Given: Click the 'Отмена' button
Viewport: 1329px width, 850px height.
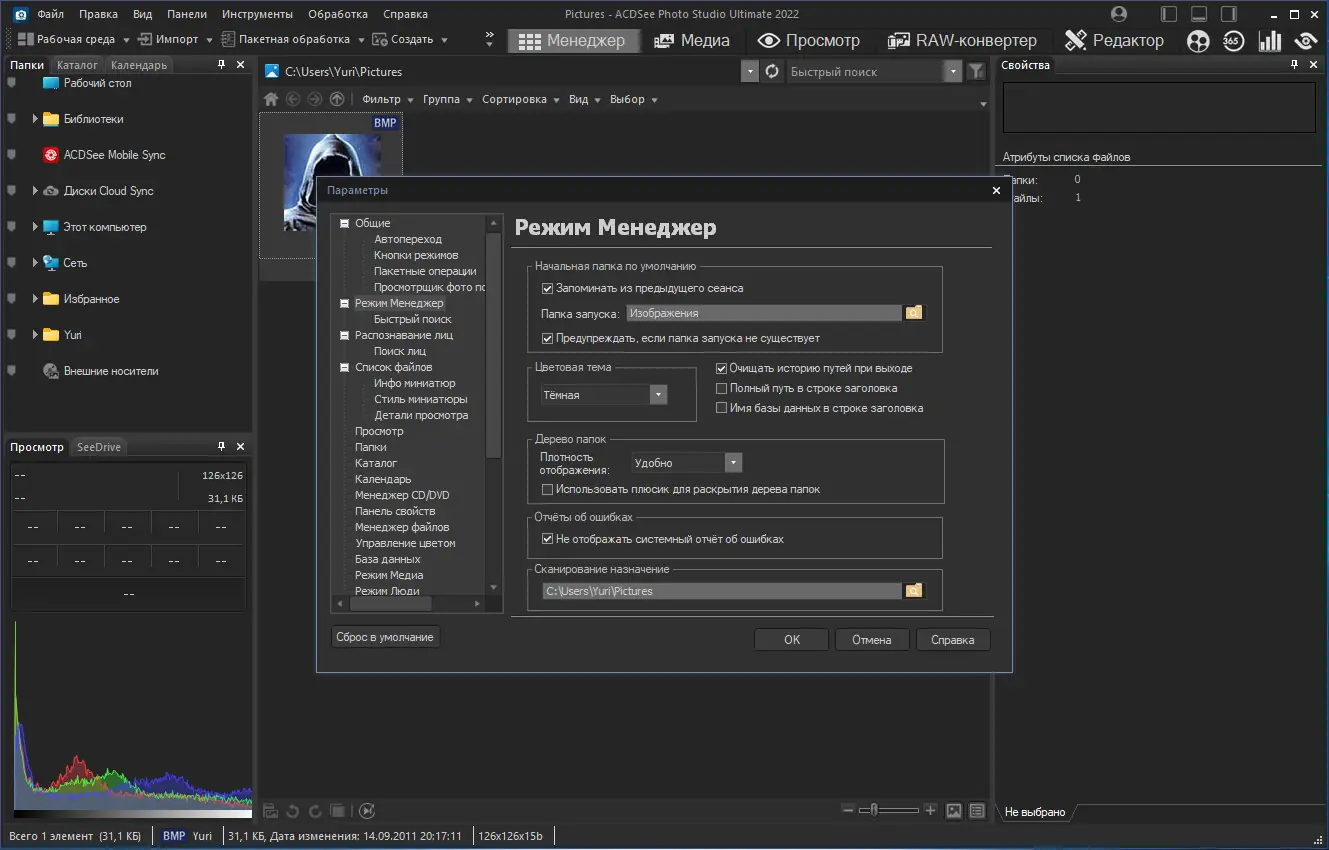Looking at the screenshot, I should (872, 640).
